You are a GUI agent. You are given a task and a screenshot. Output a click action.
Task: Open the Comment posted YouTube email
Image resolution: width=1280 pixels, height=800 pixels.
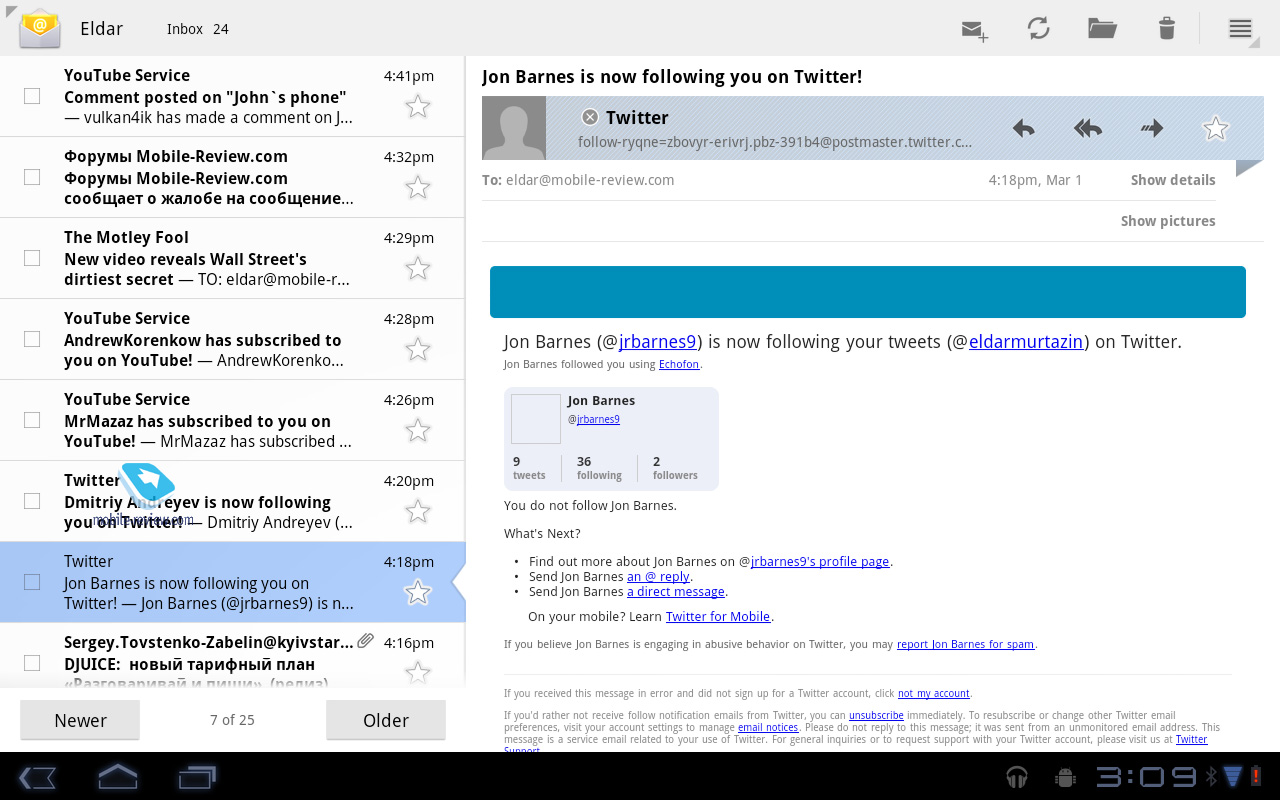pyautogui.click(x=232, y=96)
